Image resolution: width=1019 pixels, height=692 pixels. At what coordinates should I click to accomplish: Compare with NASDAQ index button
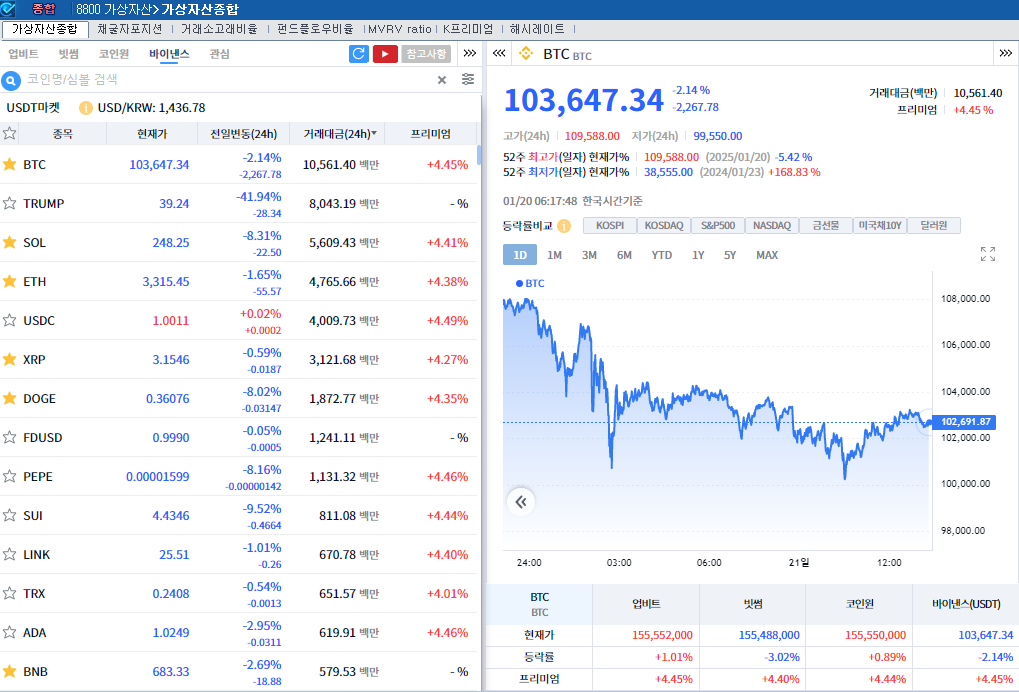tap(772, 226)
